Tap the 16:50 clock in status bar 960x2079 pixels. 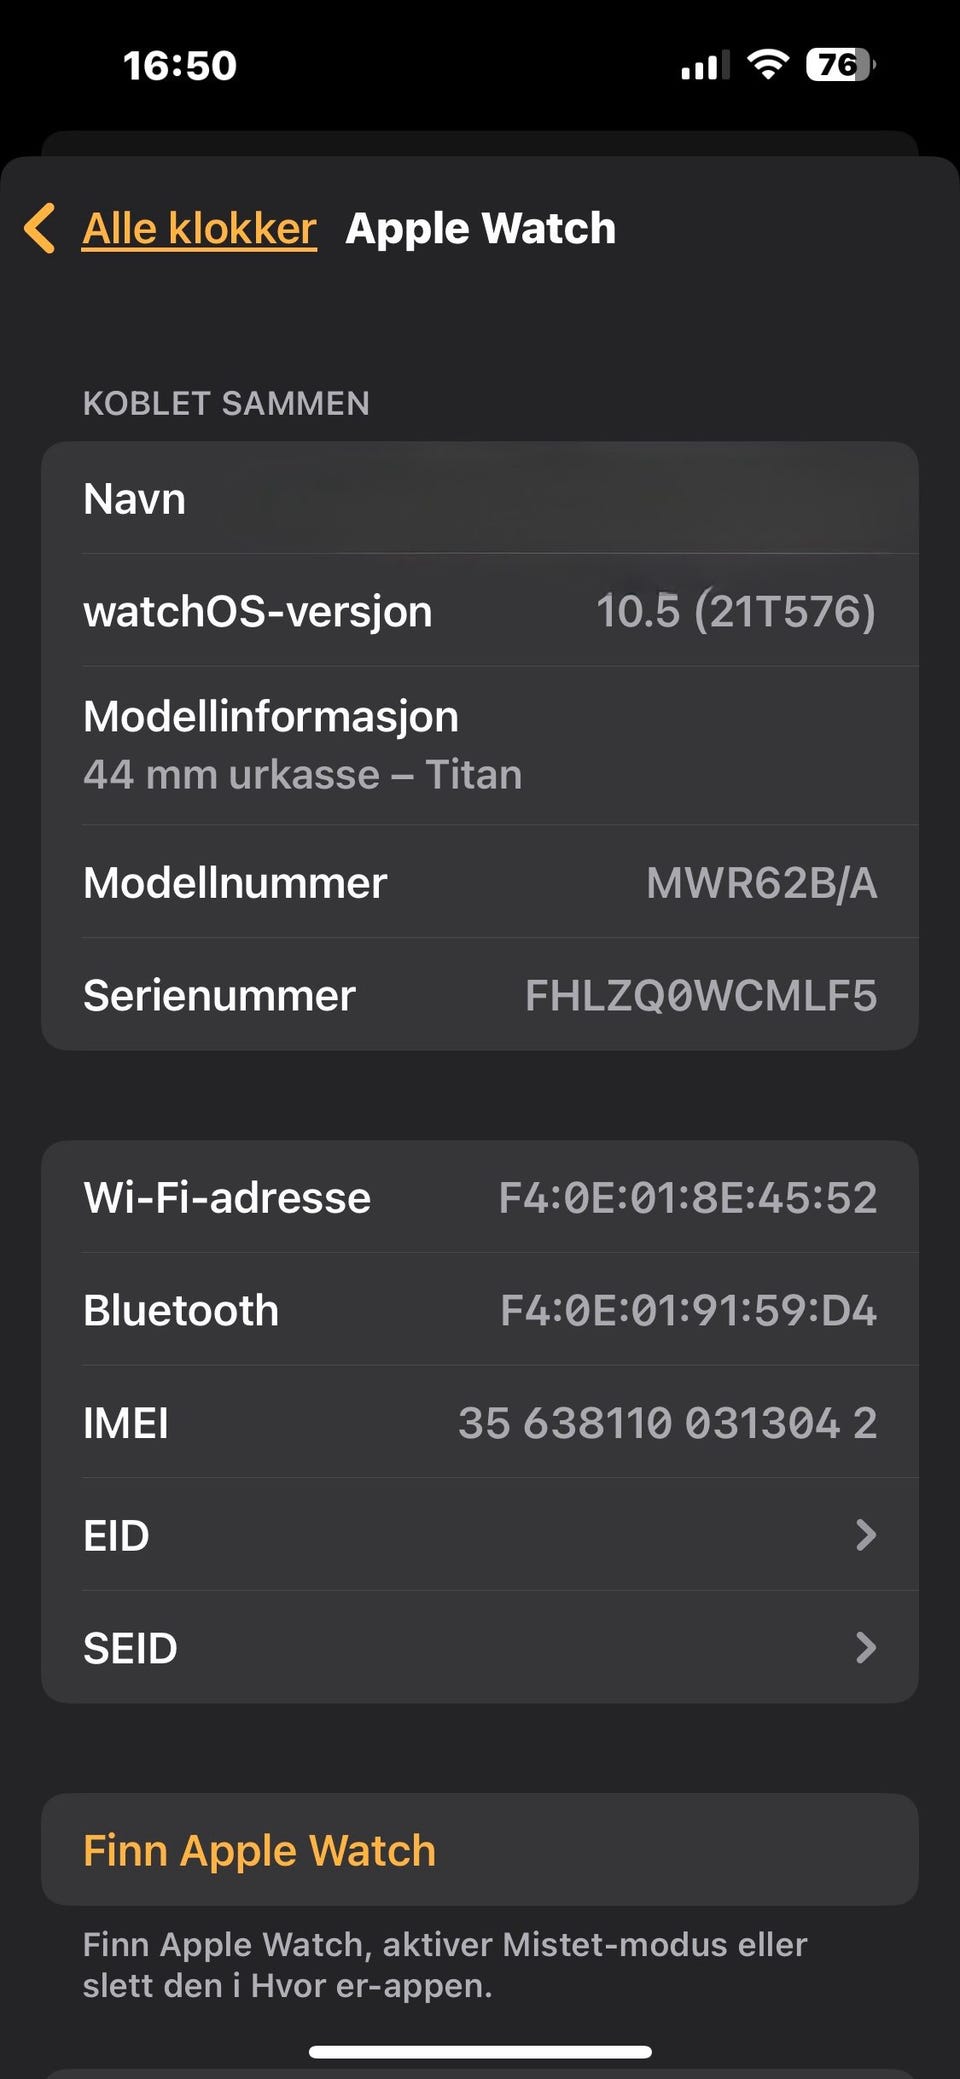(180, 66)
